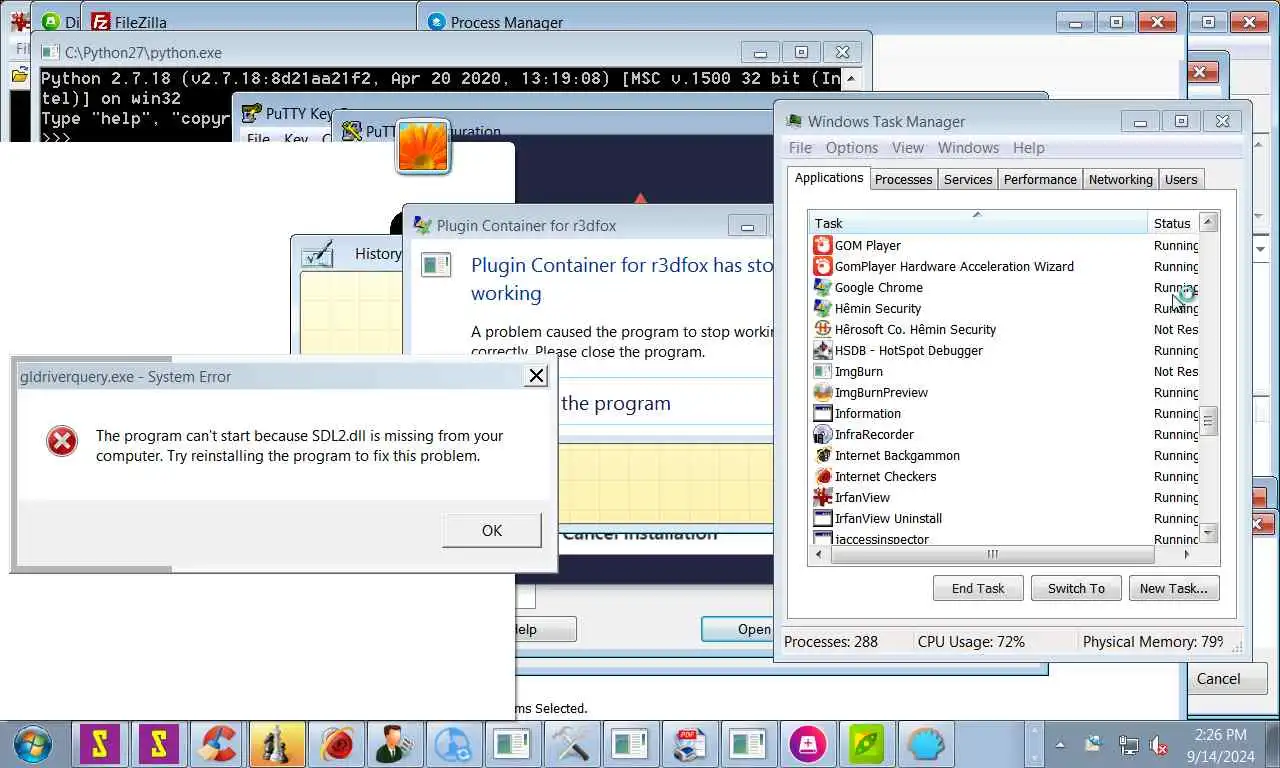The height and width of the screenshot is (768, 1280).
Task: Switch to the Performance tab
Action: 1040,180
